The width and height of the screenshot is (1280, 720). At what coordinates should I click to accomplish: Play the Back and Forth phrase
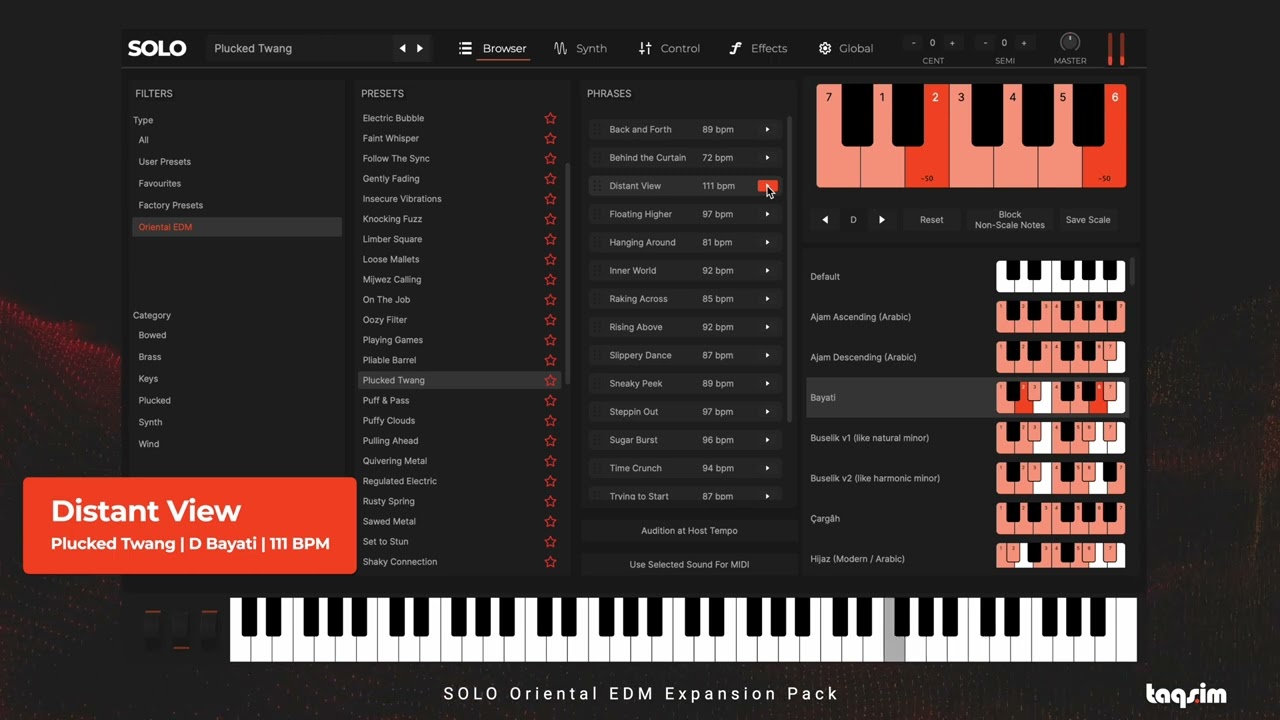click(767, 129)
